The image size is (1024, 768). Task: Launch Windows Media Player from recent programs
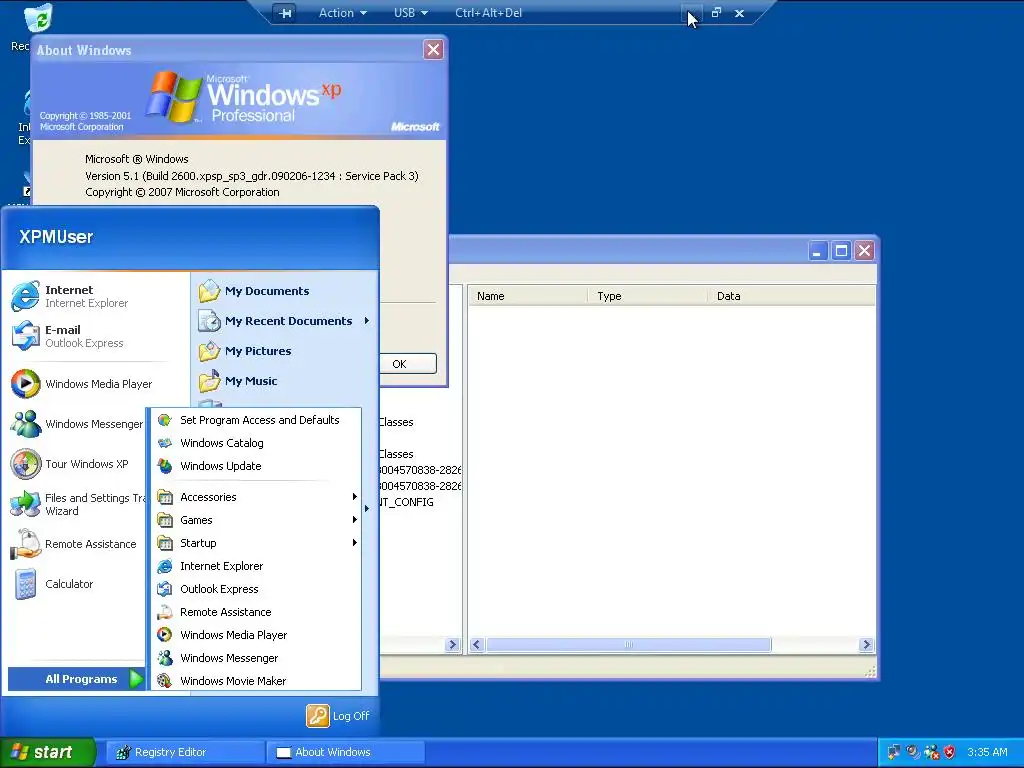(81, 384)
